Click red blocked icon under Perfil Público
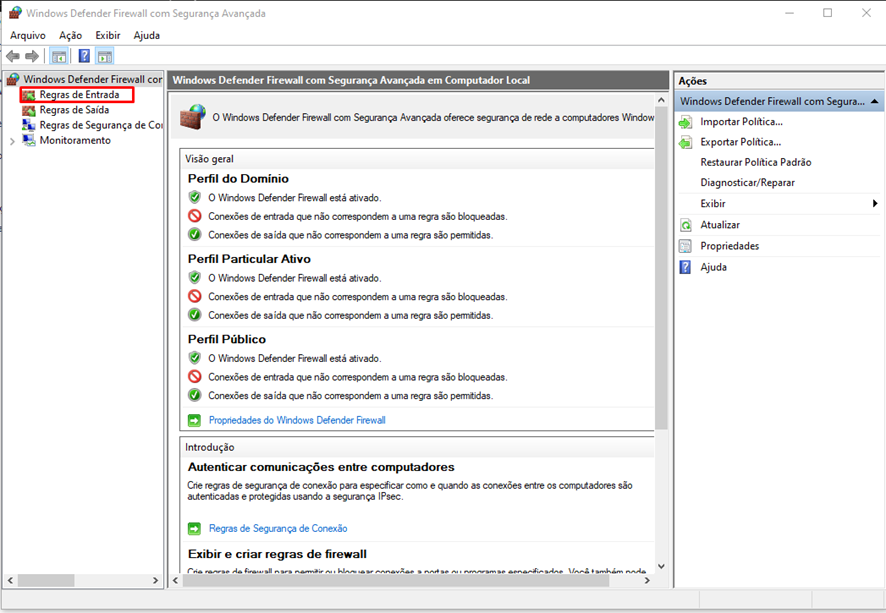The width and height of the screenshot is (886, 613). [195, 376]
